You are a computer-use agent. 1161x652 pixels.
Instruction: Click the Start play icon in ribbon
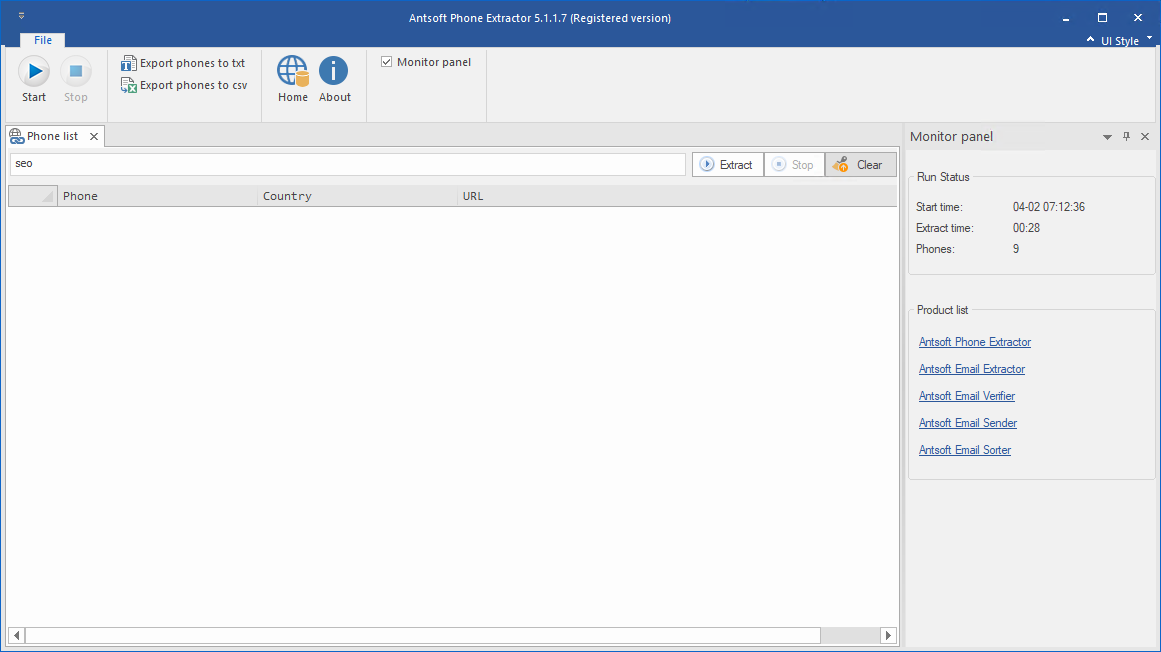pos(34,72)
